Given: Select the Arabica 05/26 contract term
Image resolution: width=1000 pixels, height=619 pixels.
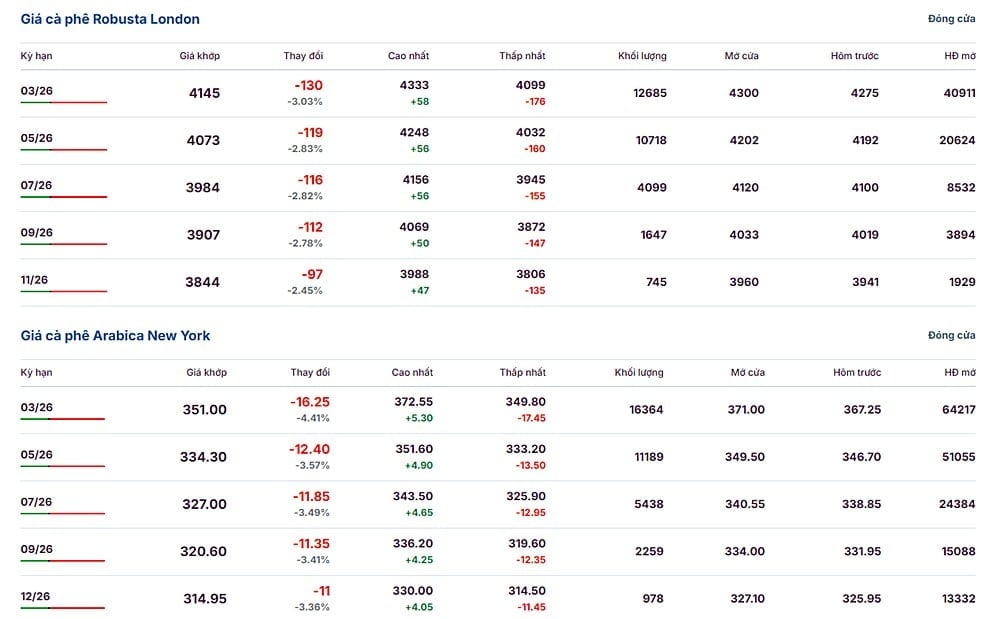Looking at the screenshot, I should point(36,454).
